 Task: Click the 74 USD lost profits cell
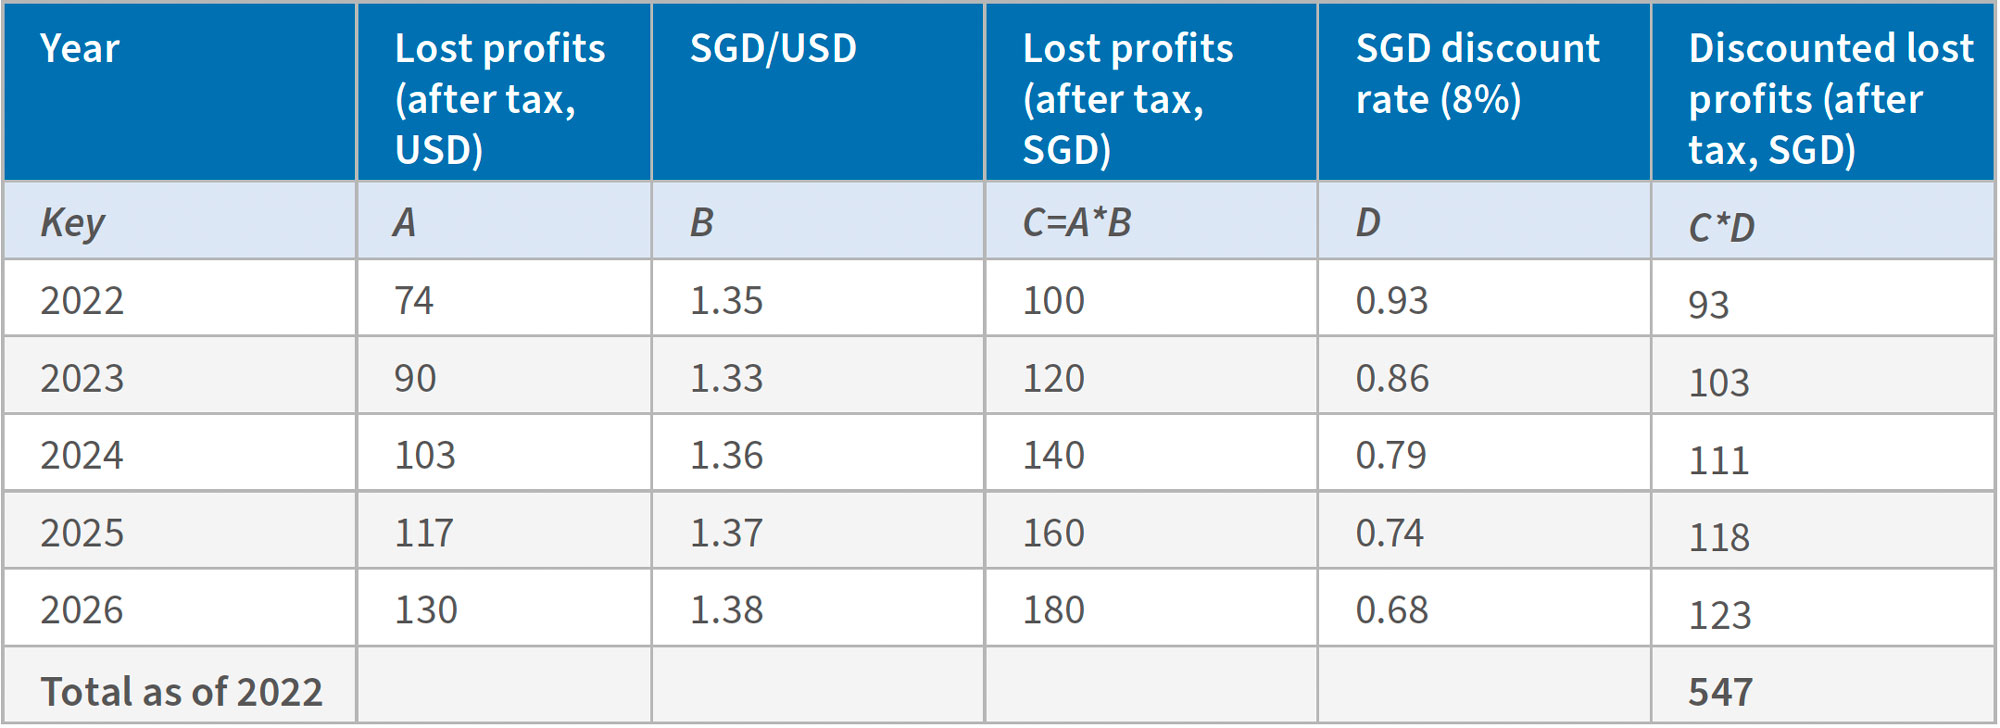coord(414,300)
